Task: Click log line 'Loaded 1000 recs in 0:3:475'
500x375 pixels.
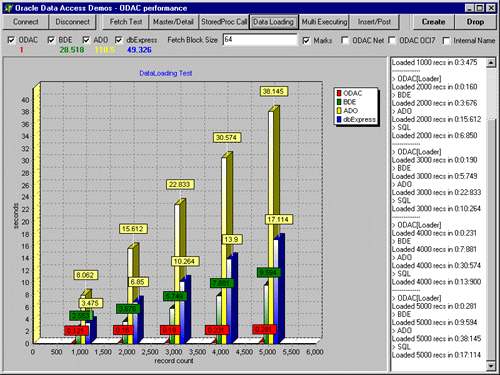Action: tap(434, 62)
